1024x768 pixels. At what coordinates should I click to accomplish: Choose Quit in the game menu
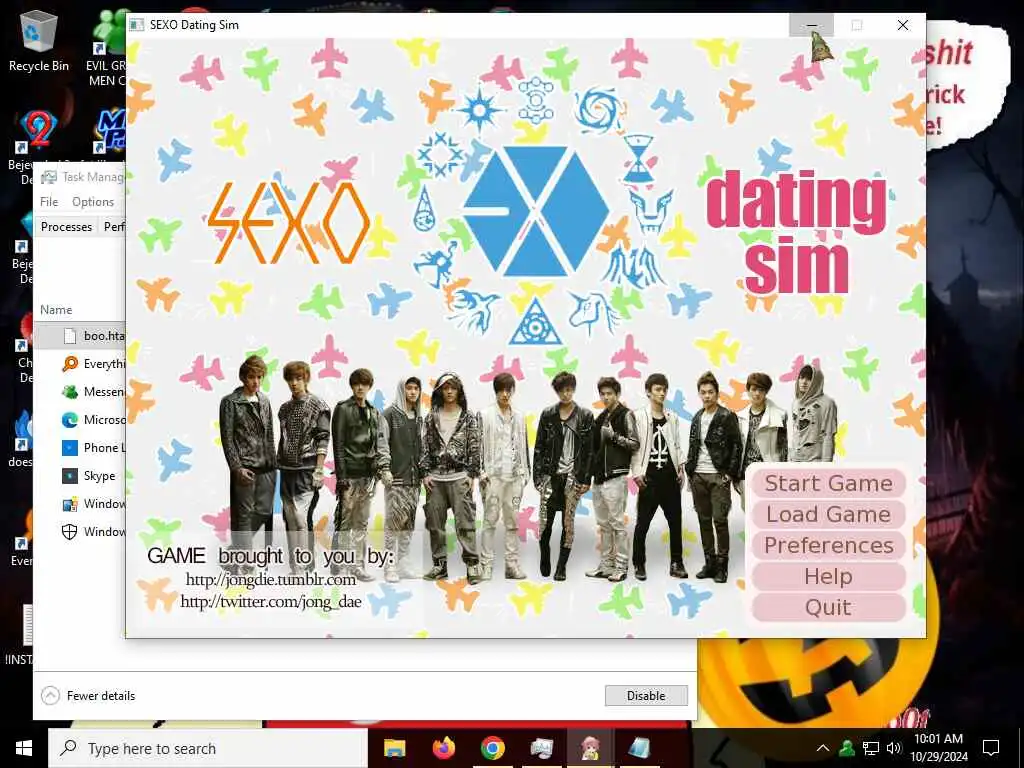tap(828, 608)
